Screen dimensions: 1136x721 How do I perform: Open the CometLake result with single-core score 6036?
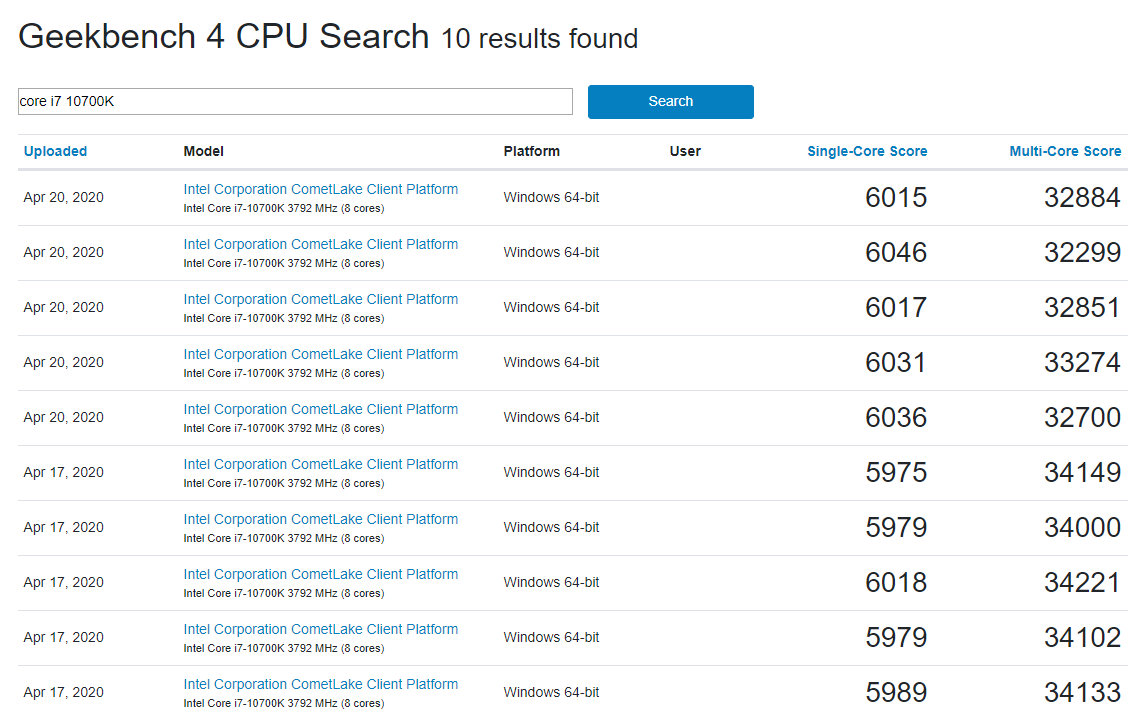pos(320,409)
